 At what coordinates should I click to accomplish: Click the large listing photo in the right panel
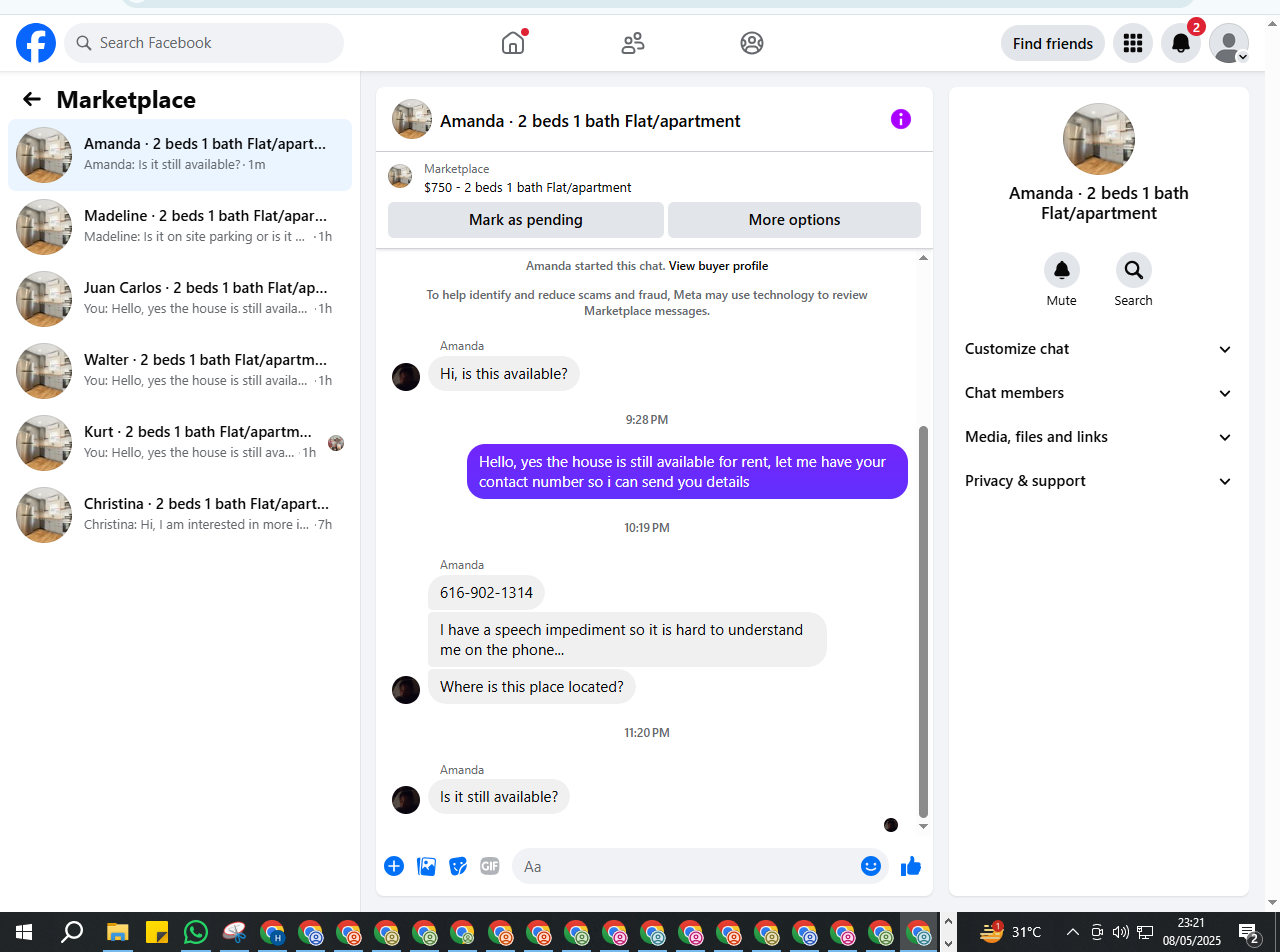(1099, 139)
